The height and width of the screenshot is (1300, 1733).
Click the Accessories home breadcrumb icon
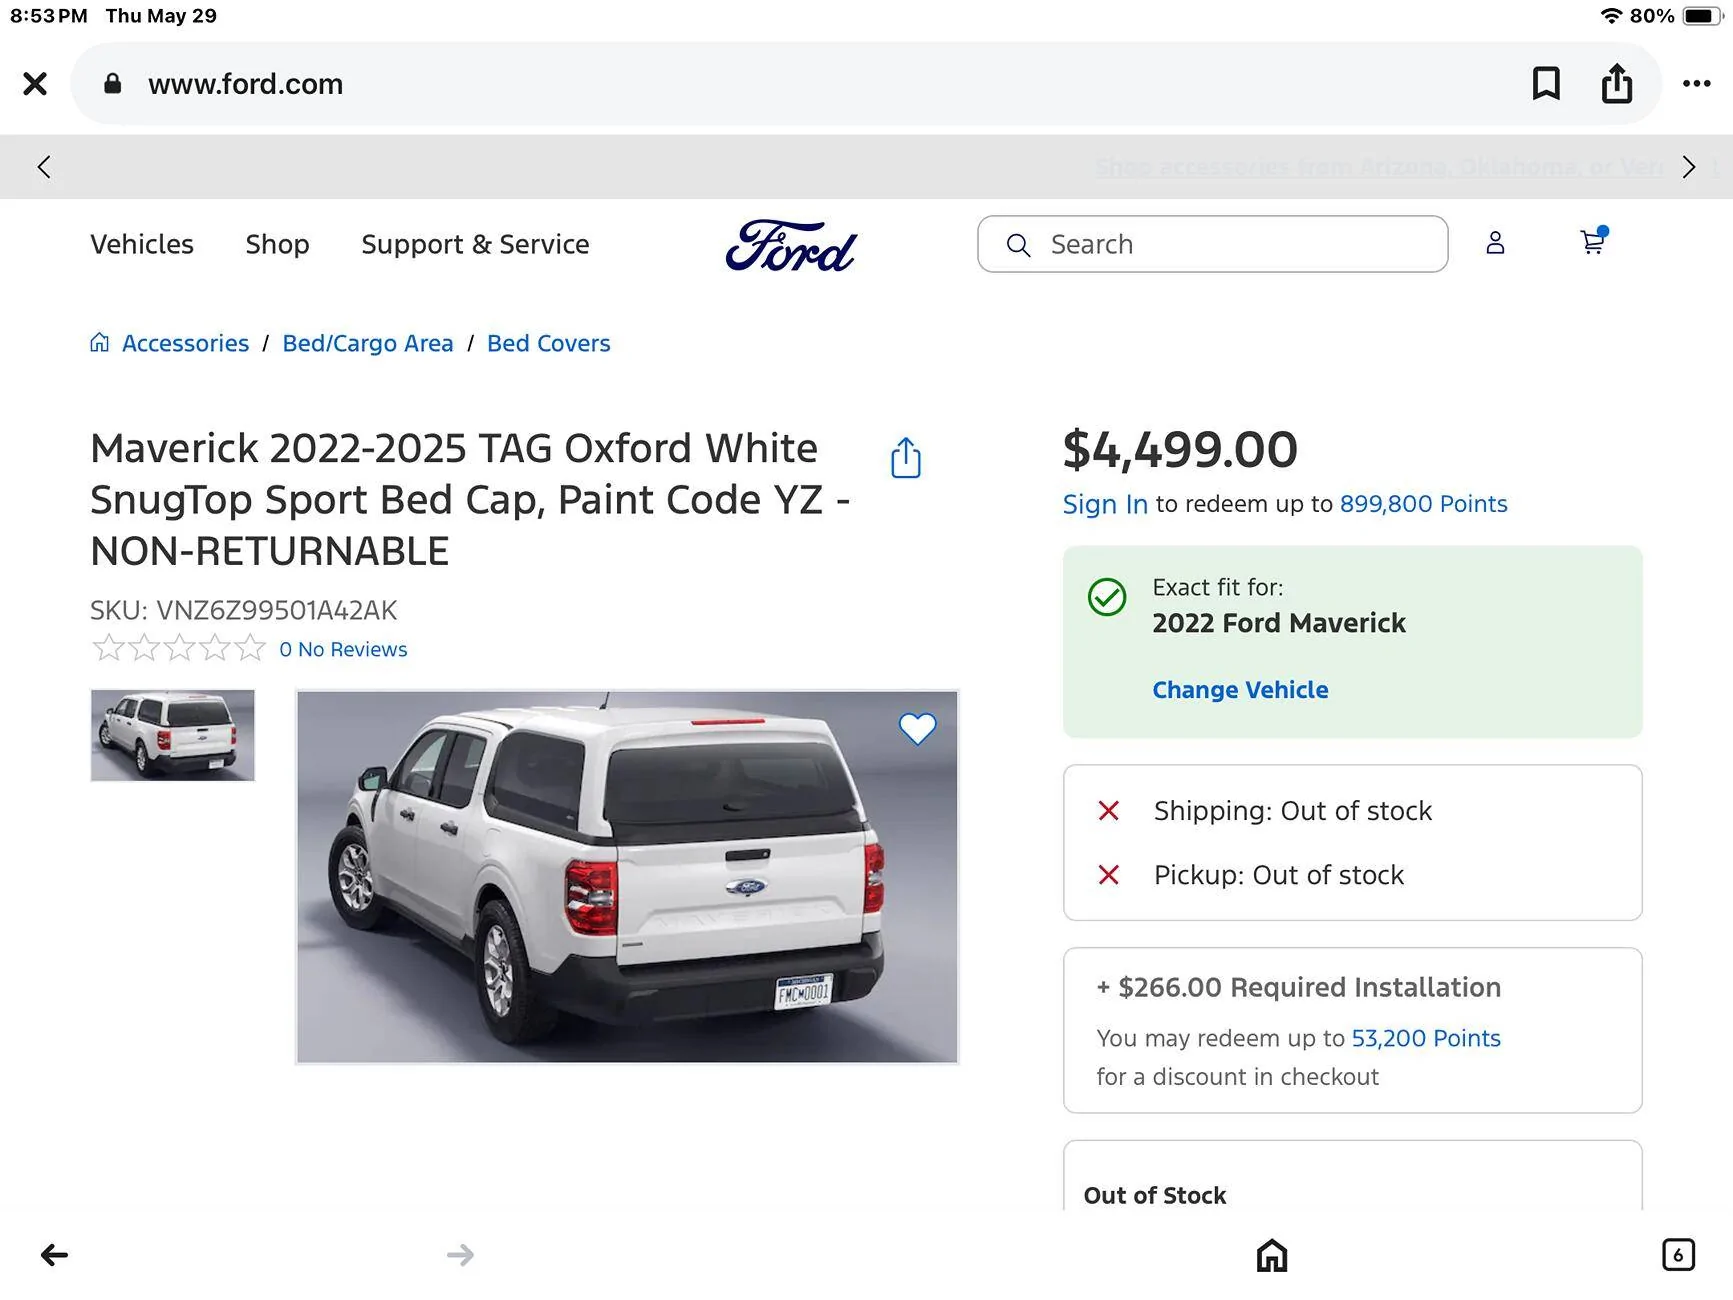tap(99, 343)
